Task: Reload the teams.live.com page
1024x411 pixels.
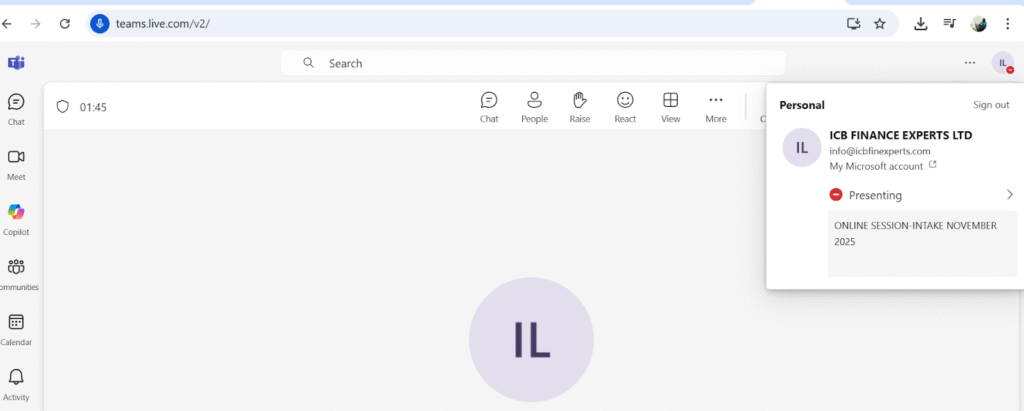Action: 65,24
